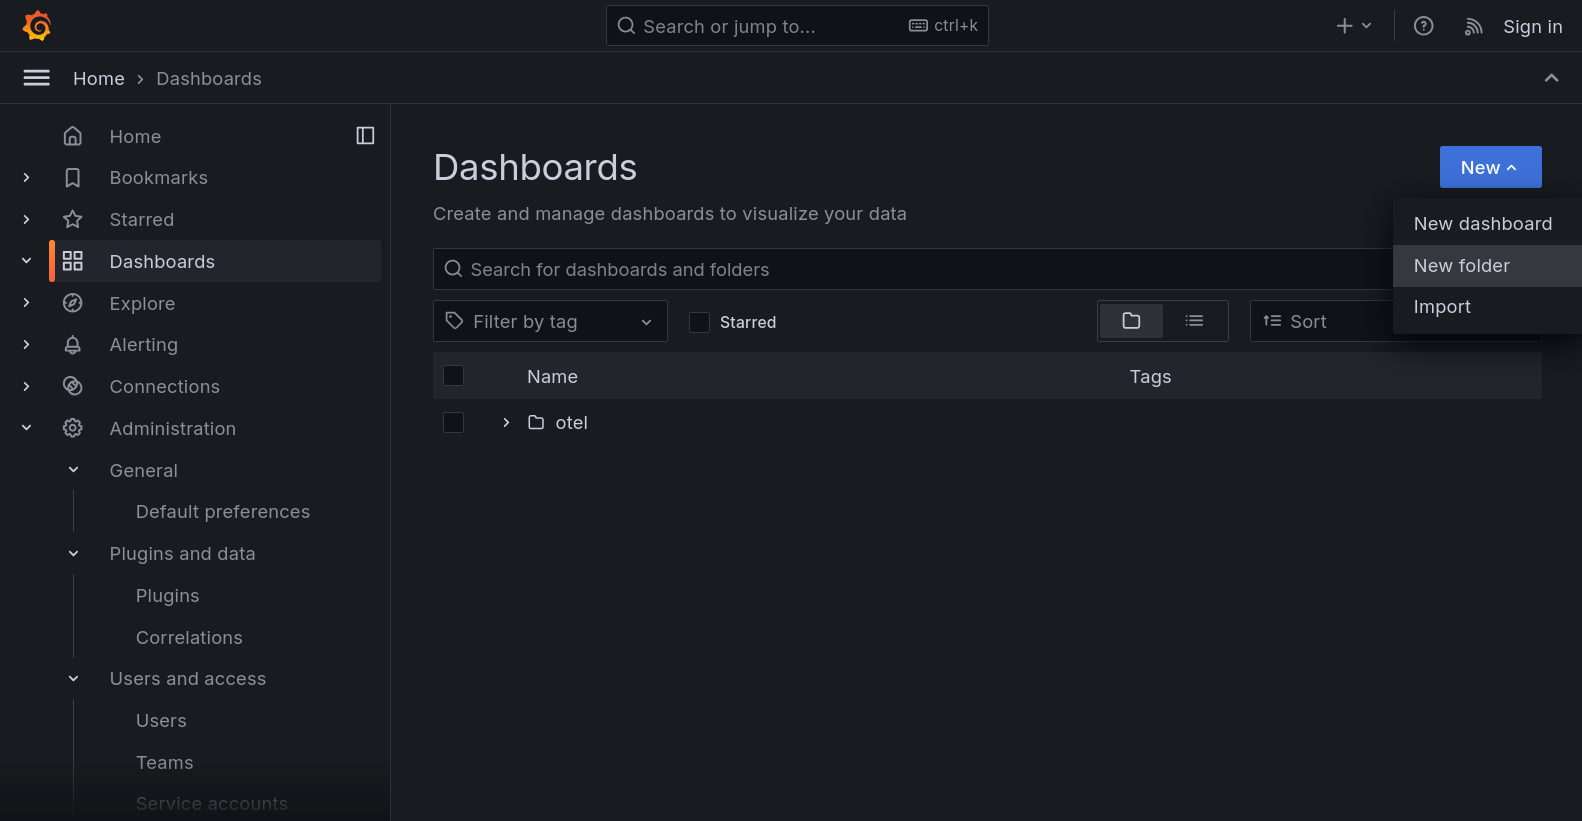Click the hamburger menu toggle icon
The image size is (1582, 821).
click(37, 78)
